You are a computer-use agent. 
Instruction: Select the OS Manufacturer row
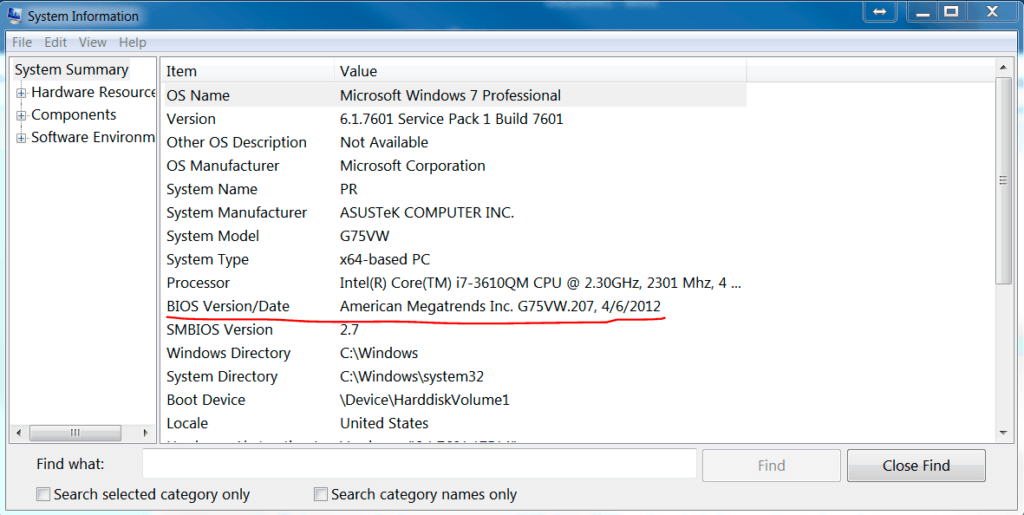[x=455, y=166]
